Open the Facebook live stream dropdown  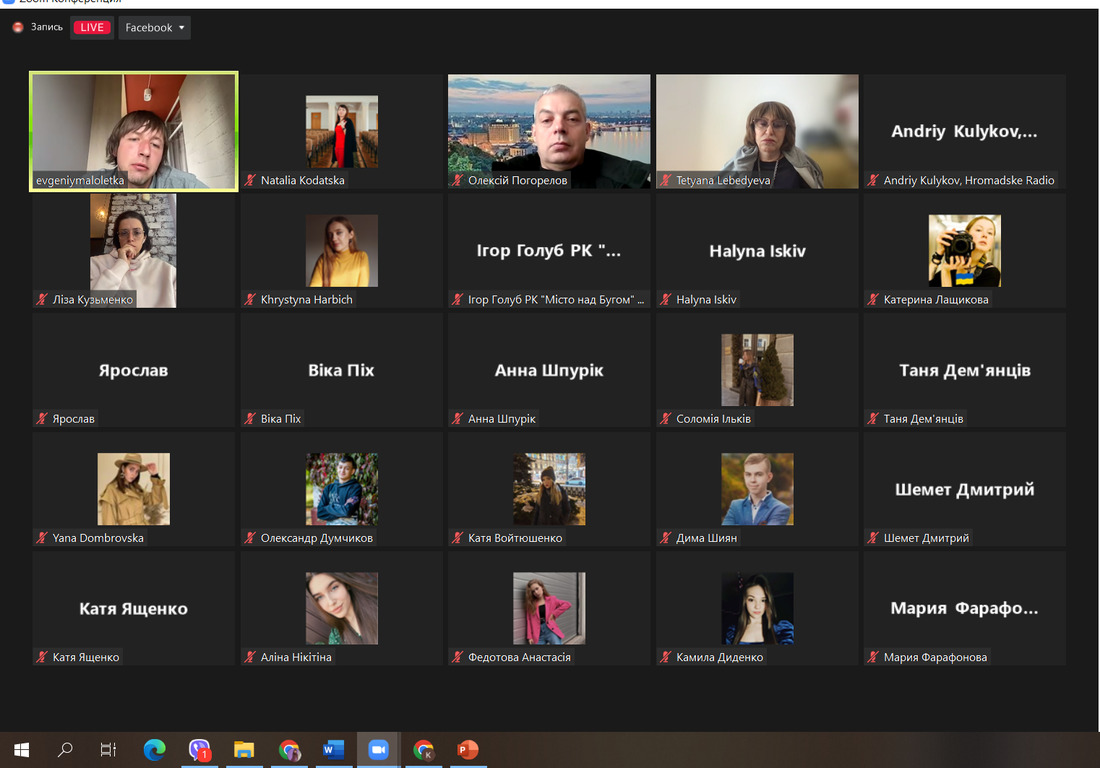154,27
